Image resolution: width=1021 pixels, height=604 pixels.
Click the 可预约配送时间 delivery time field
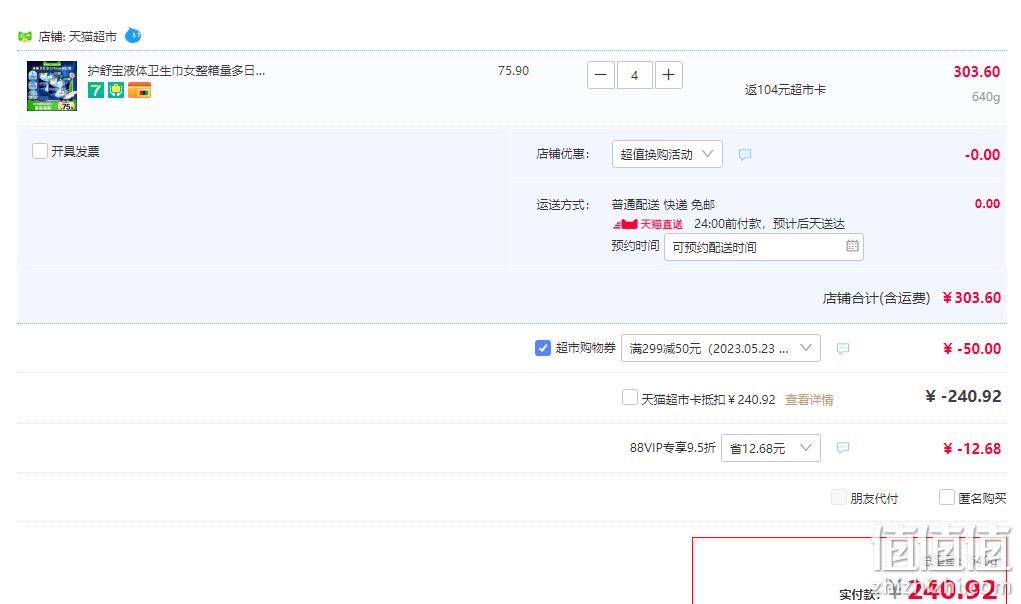[764, 247]
